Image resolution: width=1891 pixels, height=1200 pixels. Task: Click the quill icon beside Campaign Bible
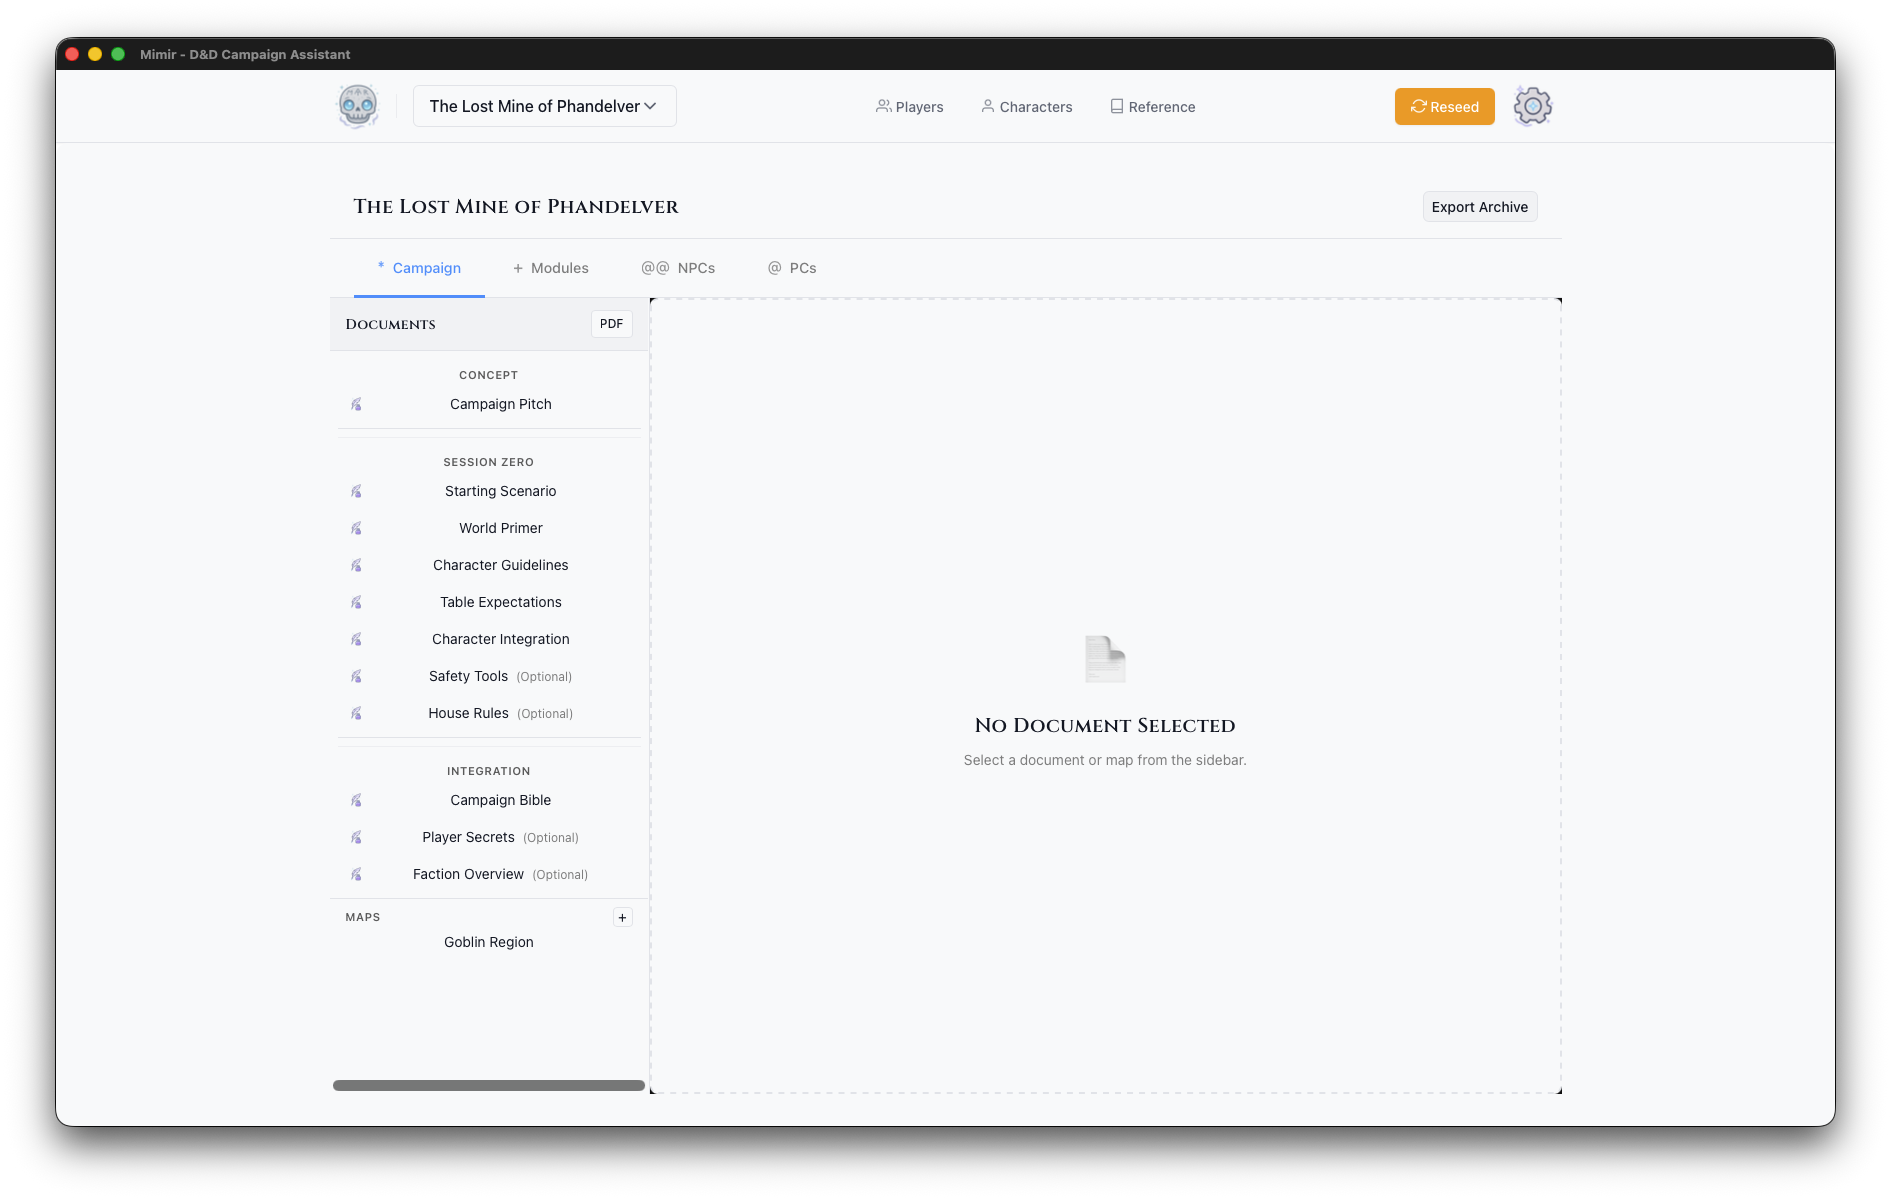click(x=357, y=800)
